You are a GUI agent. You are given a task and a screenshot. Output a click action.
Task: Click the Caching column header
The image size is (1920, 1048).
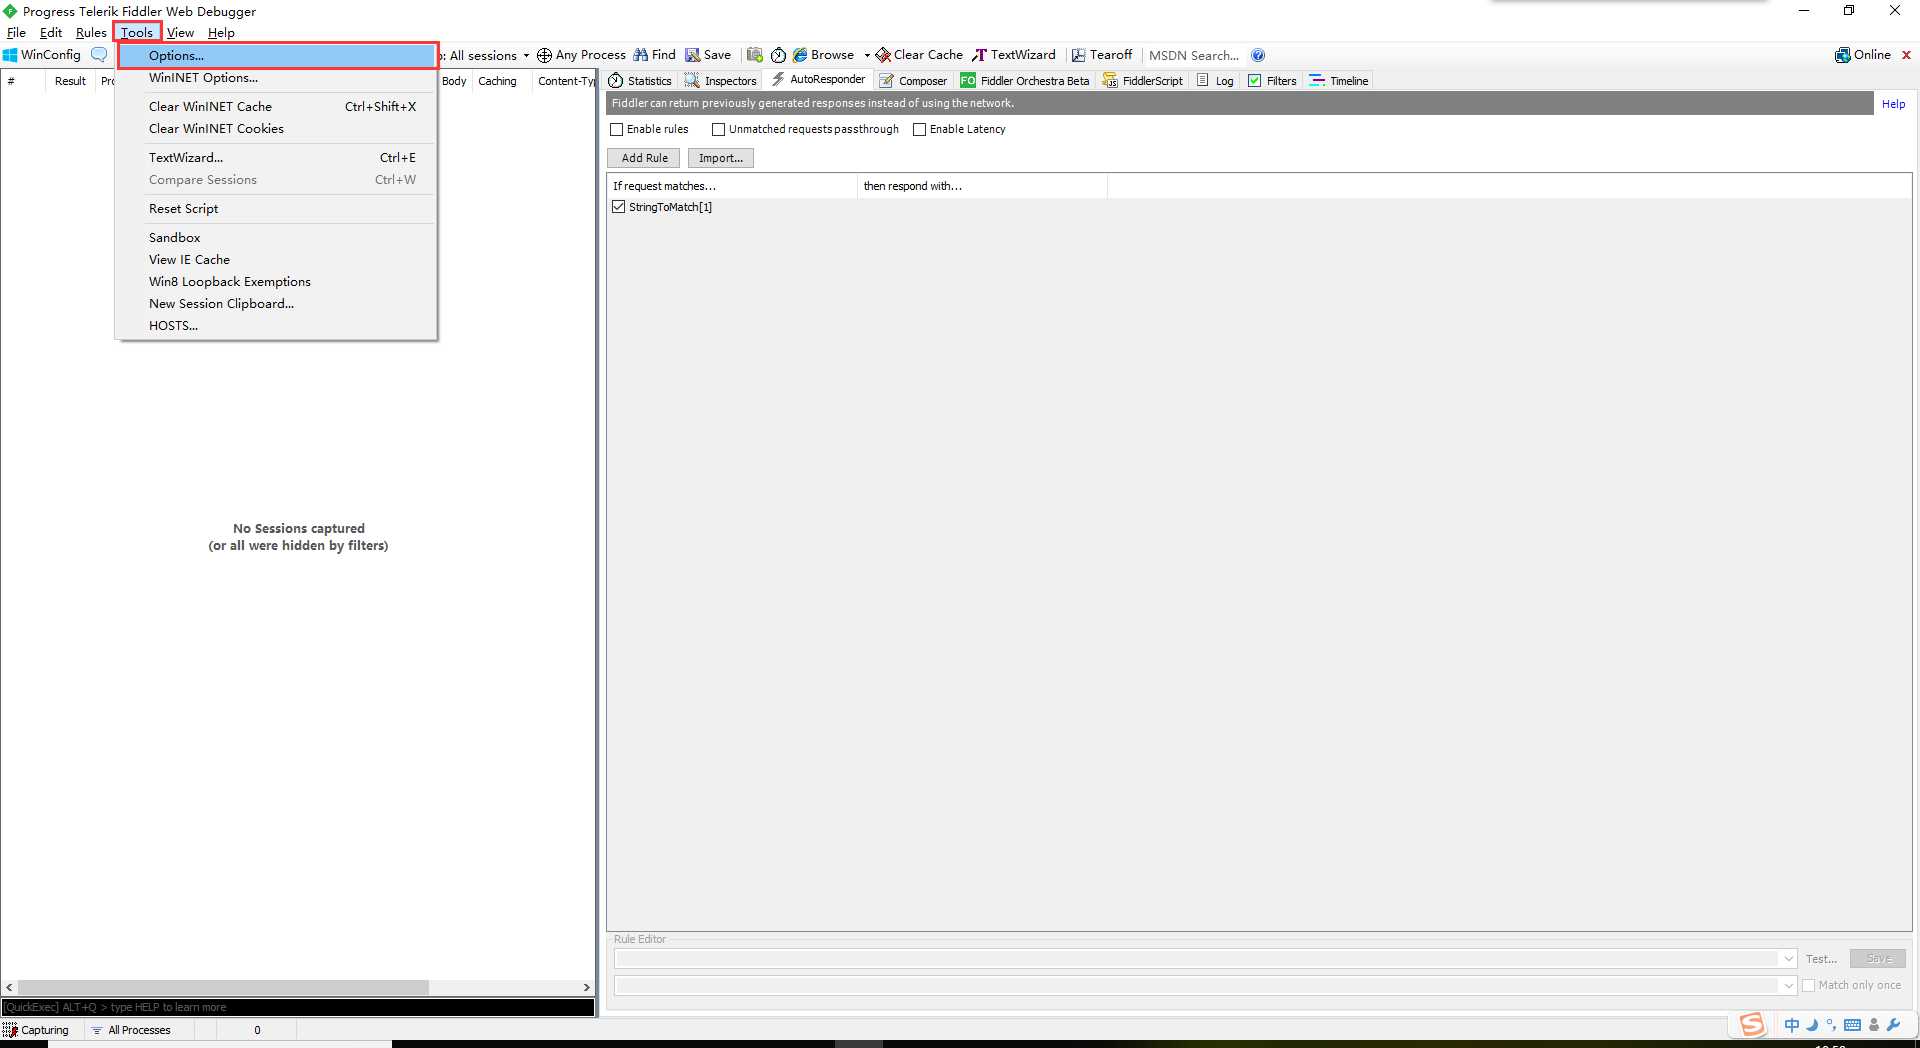[497, 81]
